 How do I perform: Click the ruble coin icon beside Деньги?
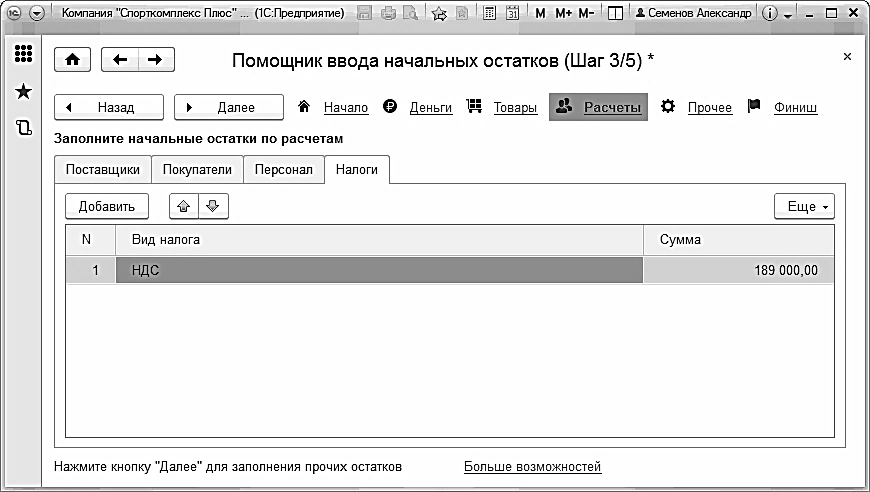point(390,106)
